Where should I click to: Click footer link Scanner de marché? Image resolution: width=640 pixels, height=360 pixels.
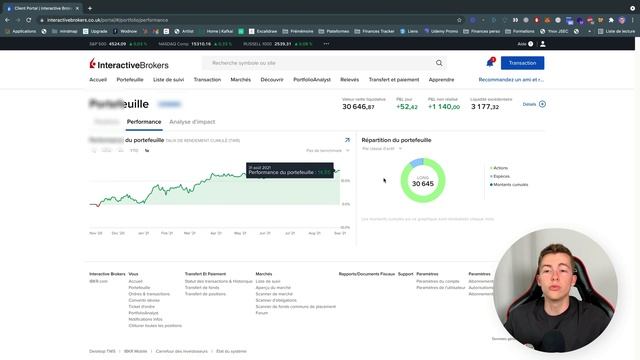coord(274,294)
